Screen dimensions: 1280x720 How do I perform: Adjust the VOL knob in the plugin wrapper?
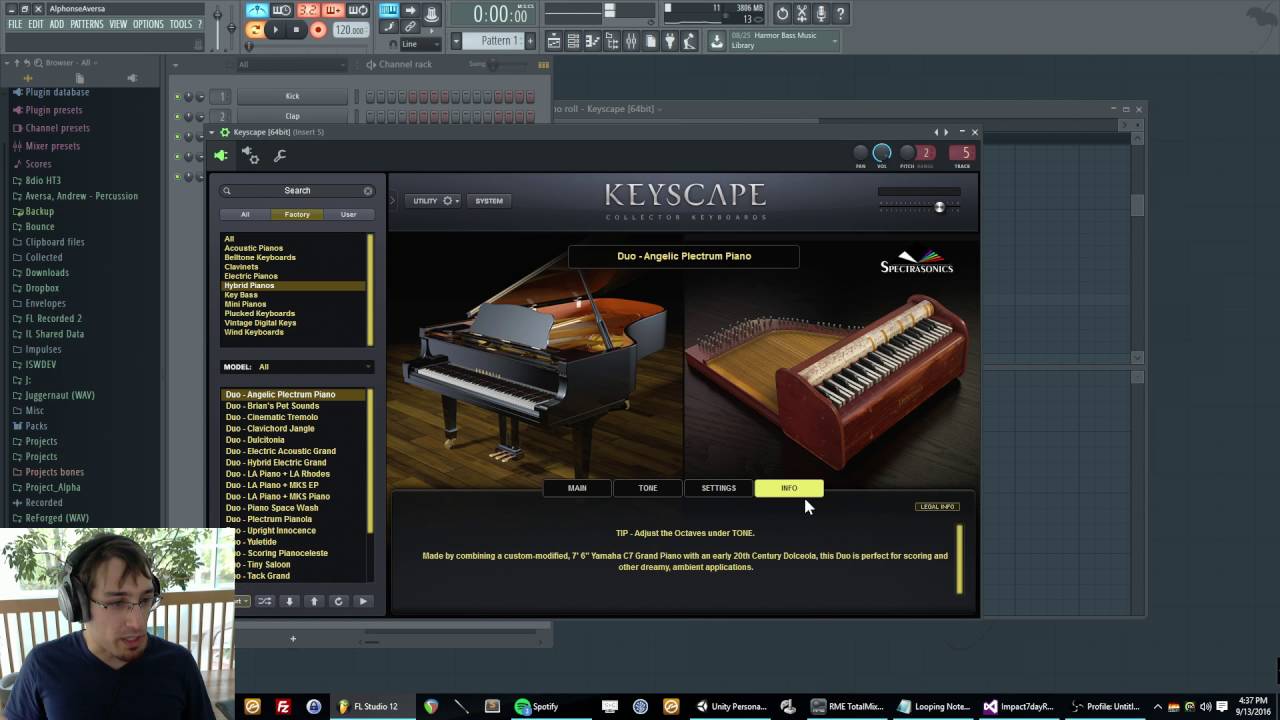[882, 153]
